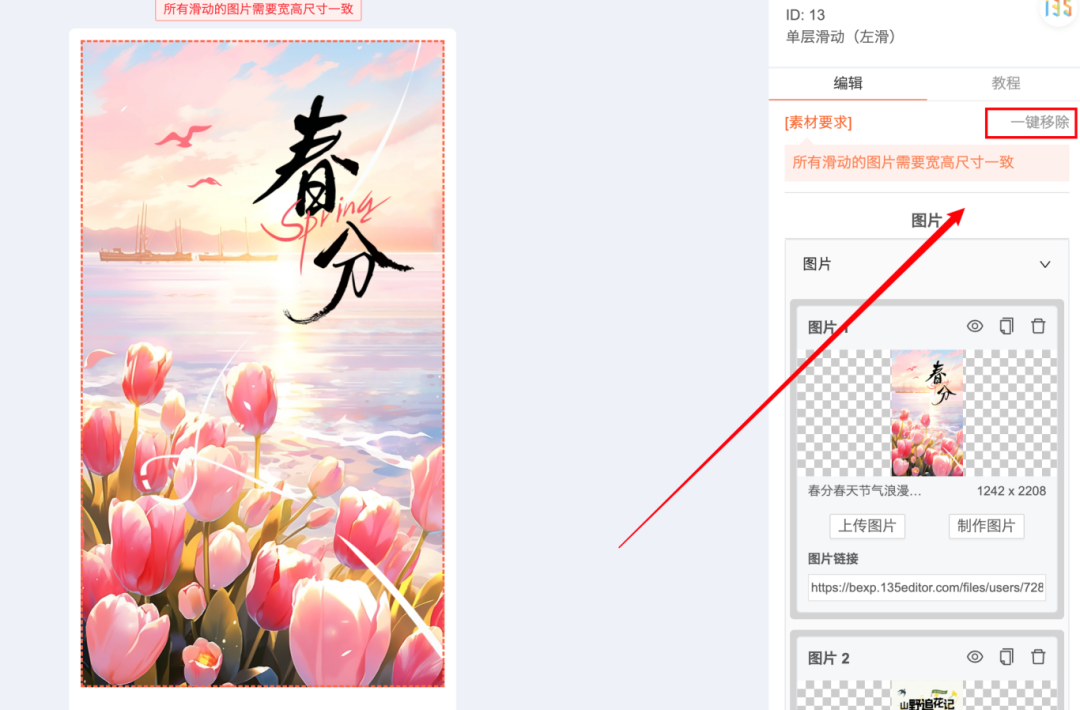
Task: Collapse the 图片 section chevron
Action: (x=1045, y=264)
